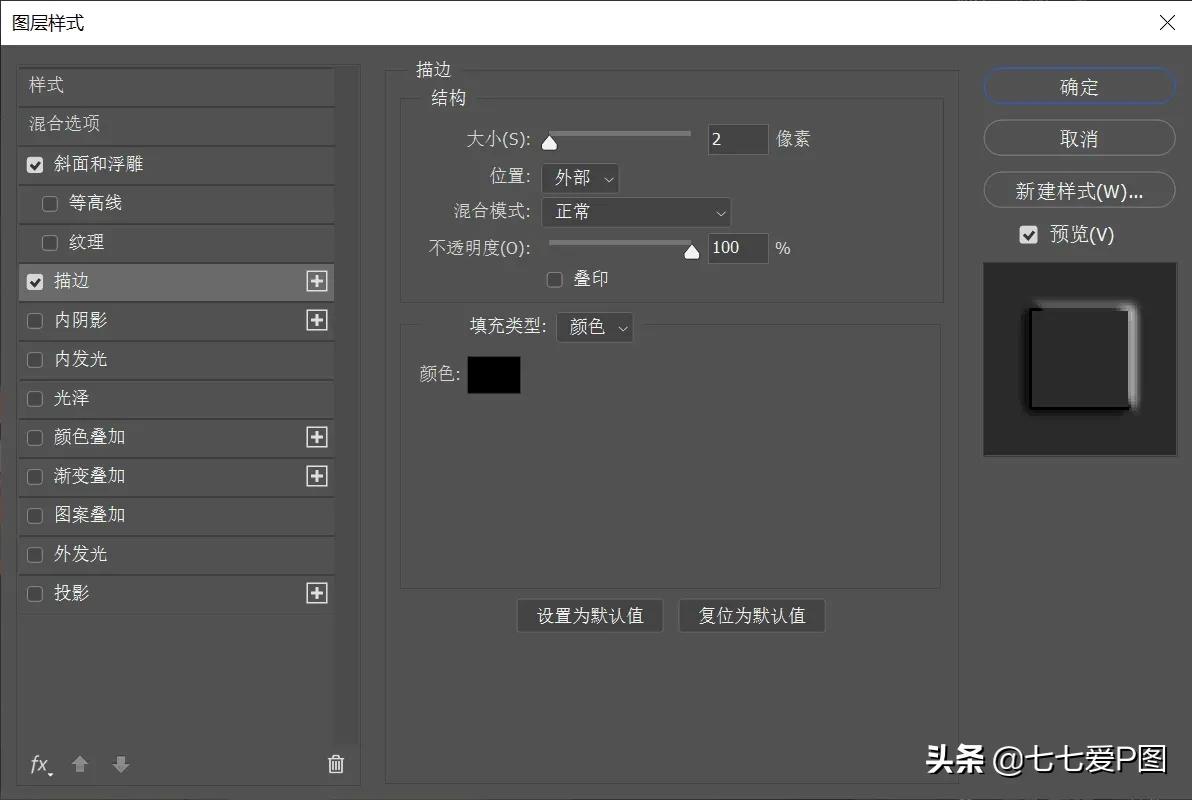Select the 样式 entry in list

click(x=176, y=86)
